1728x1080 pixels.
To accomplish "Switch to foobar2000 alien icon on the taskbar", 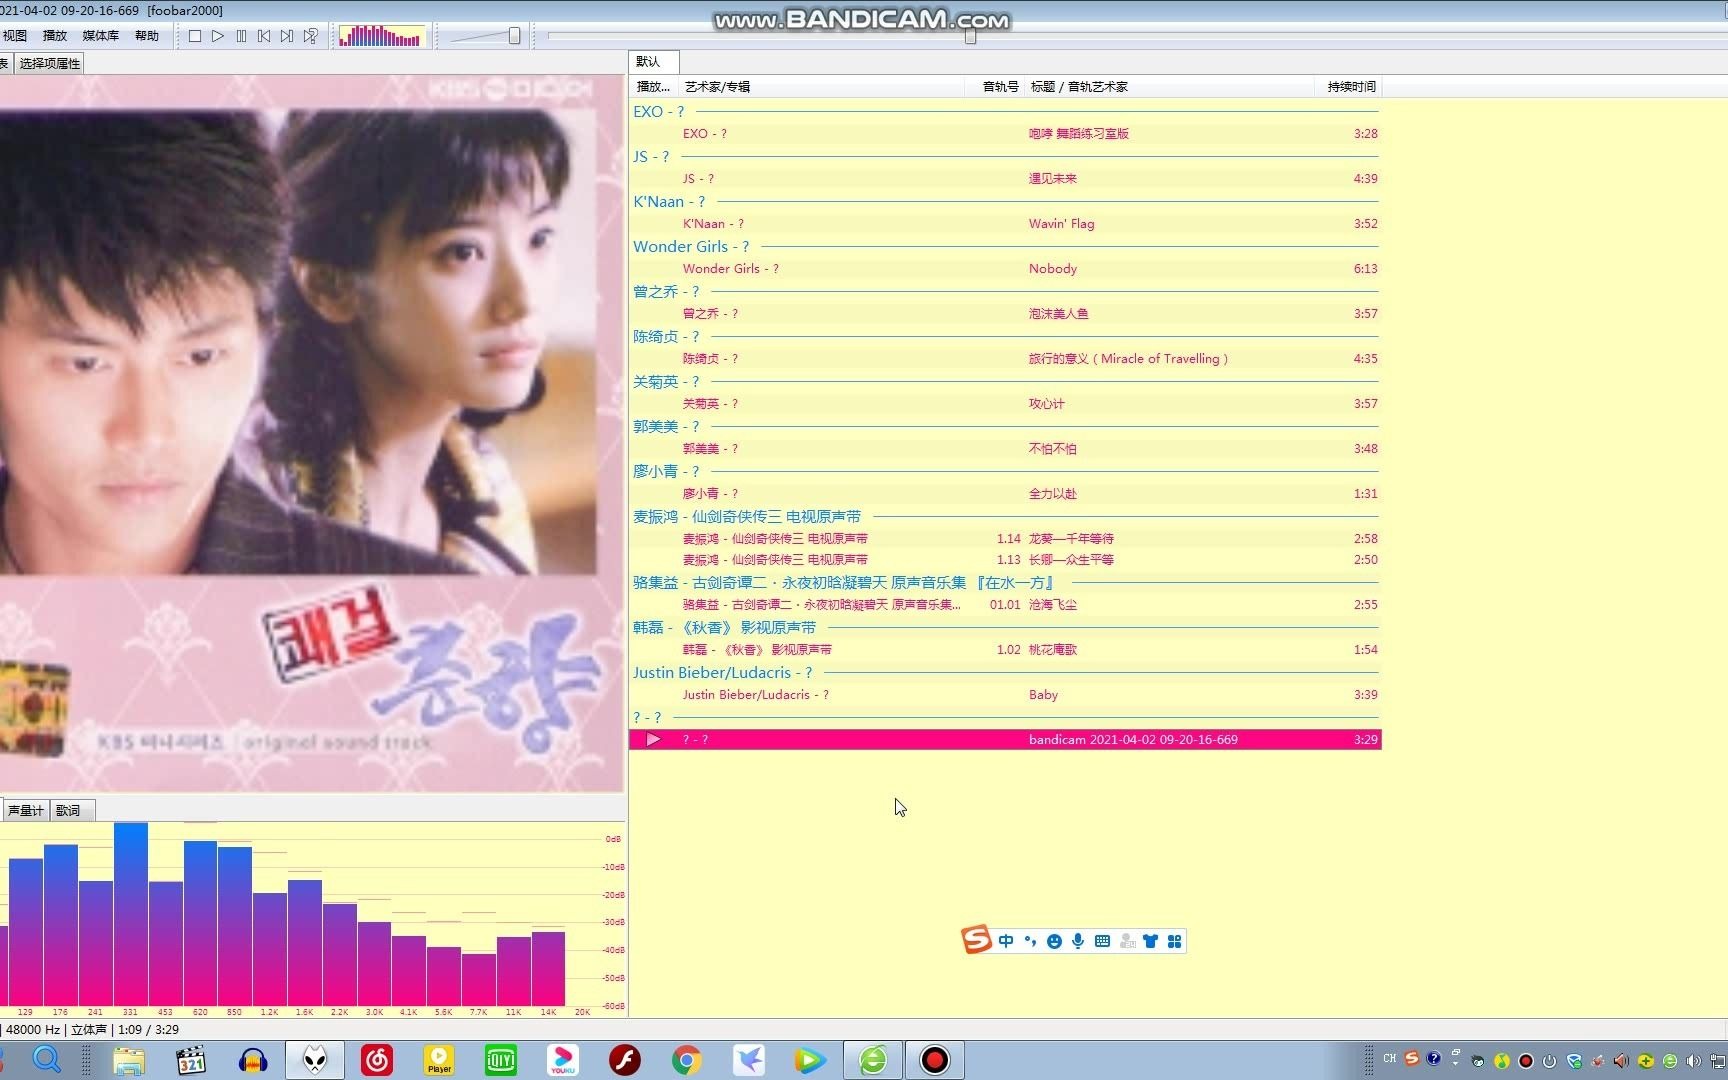I will point(315,1060).
